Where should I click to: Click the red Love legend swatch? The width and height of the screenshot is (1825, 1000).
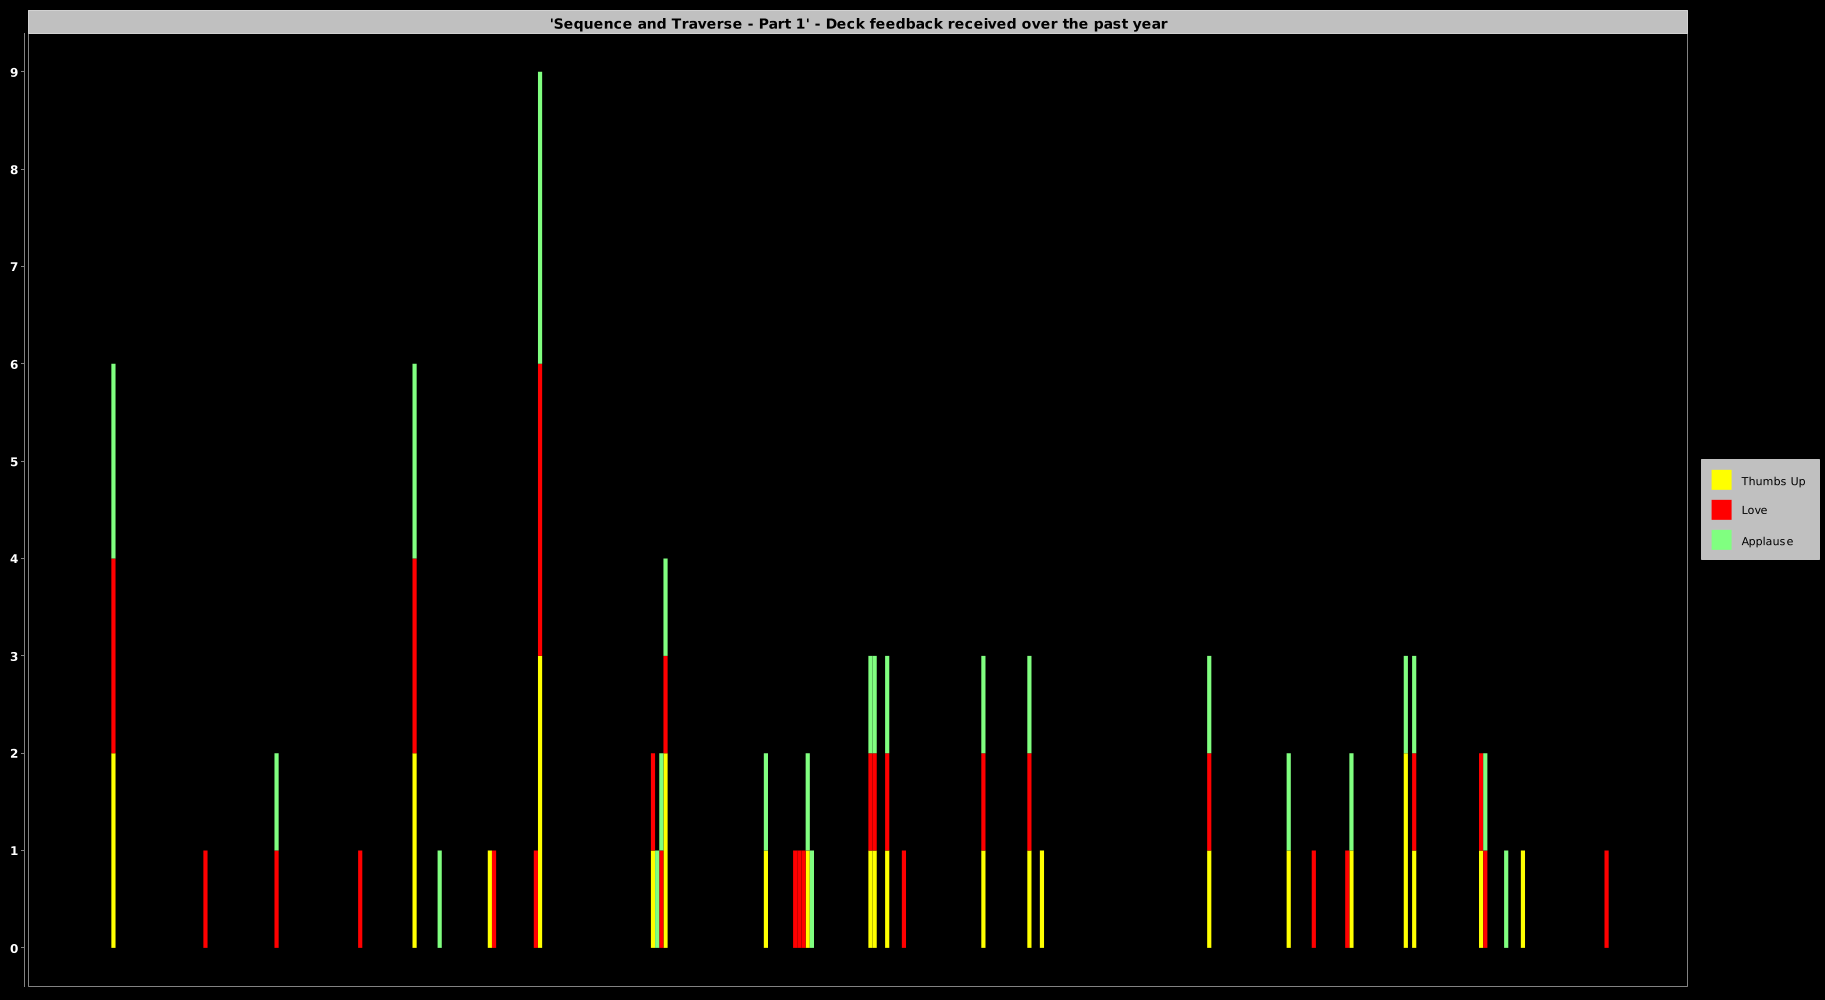tap(1721, 510)
